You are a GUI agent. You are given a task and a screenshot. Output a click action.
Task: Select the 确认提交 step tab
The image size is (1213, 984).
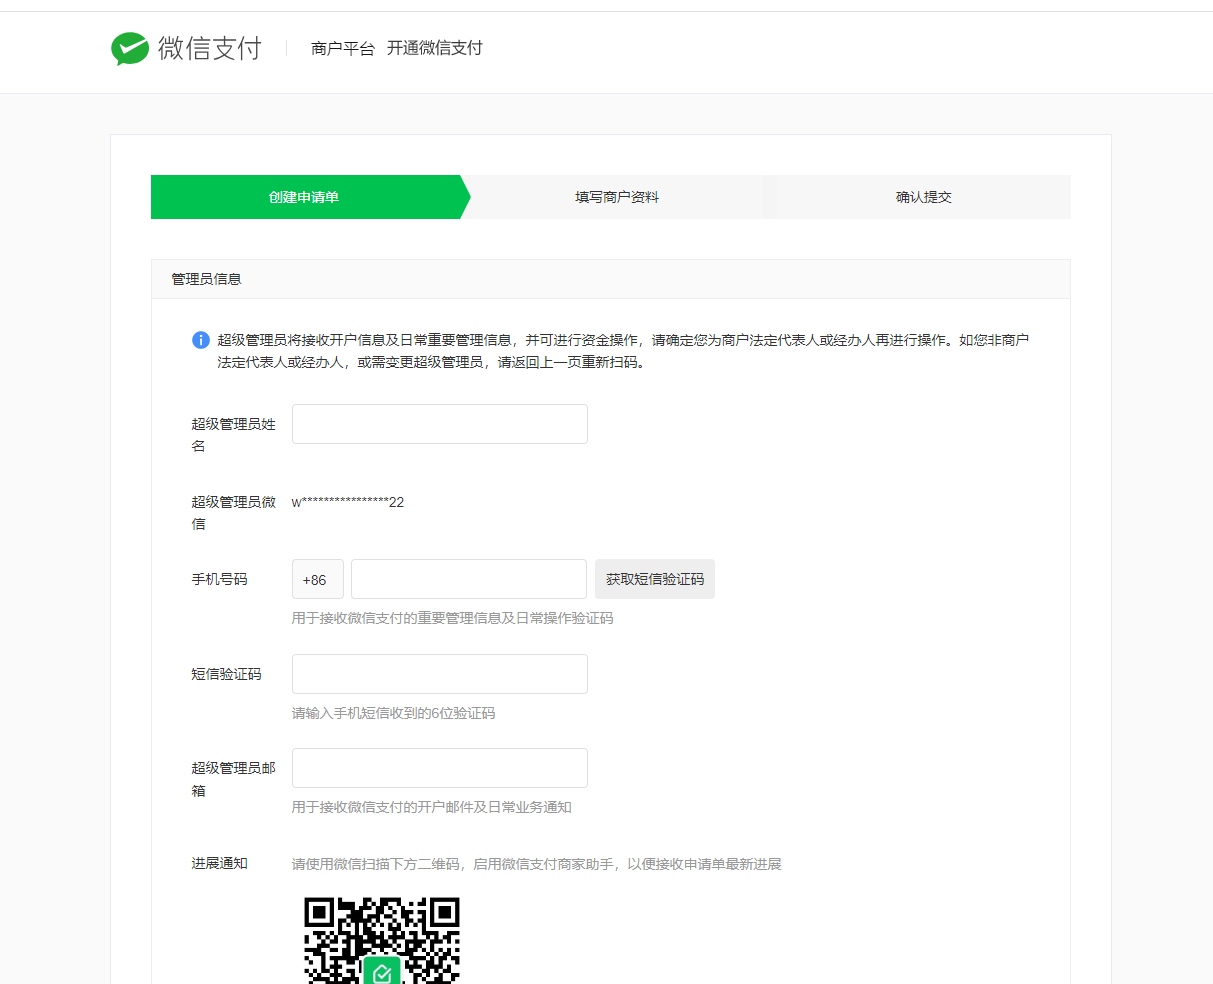point(924,197)
